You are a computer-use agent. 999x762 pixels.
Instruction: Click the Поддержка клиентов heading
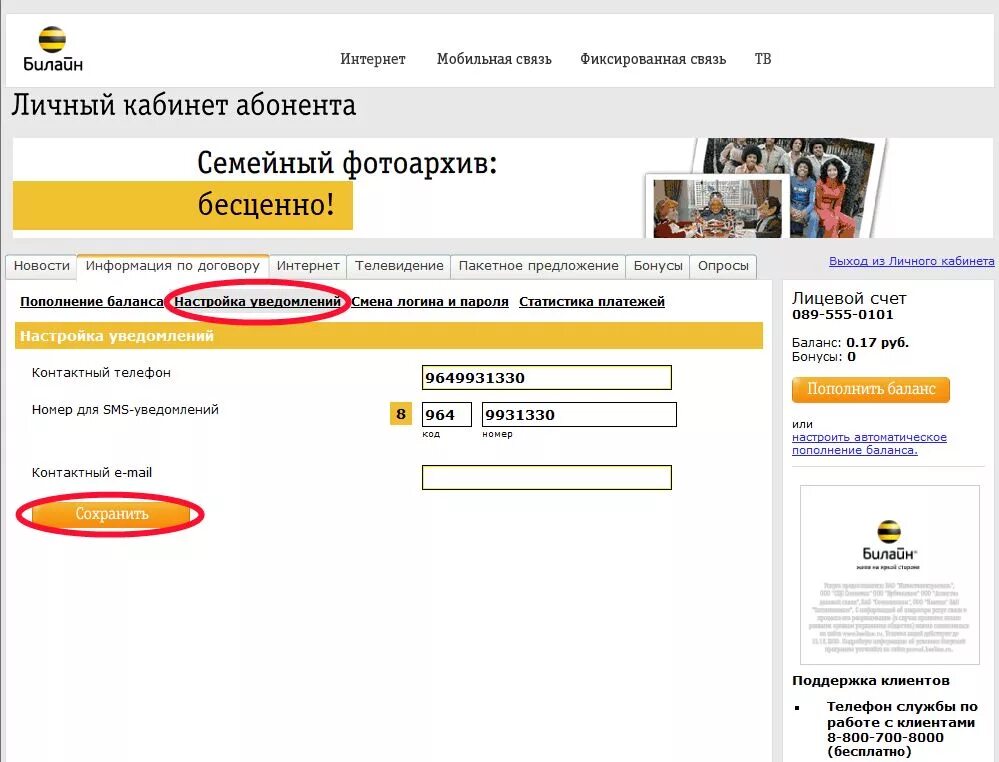(x=870, y=680)
